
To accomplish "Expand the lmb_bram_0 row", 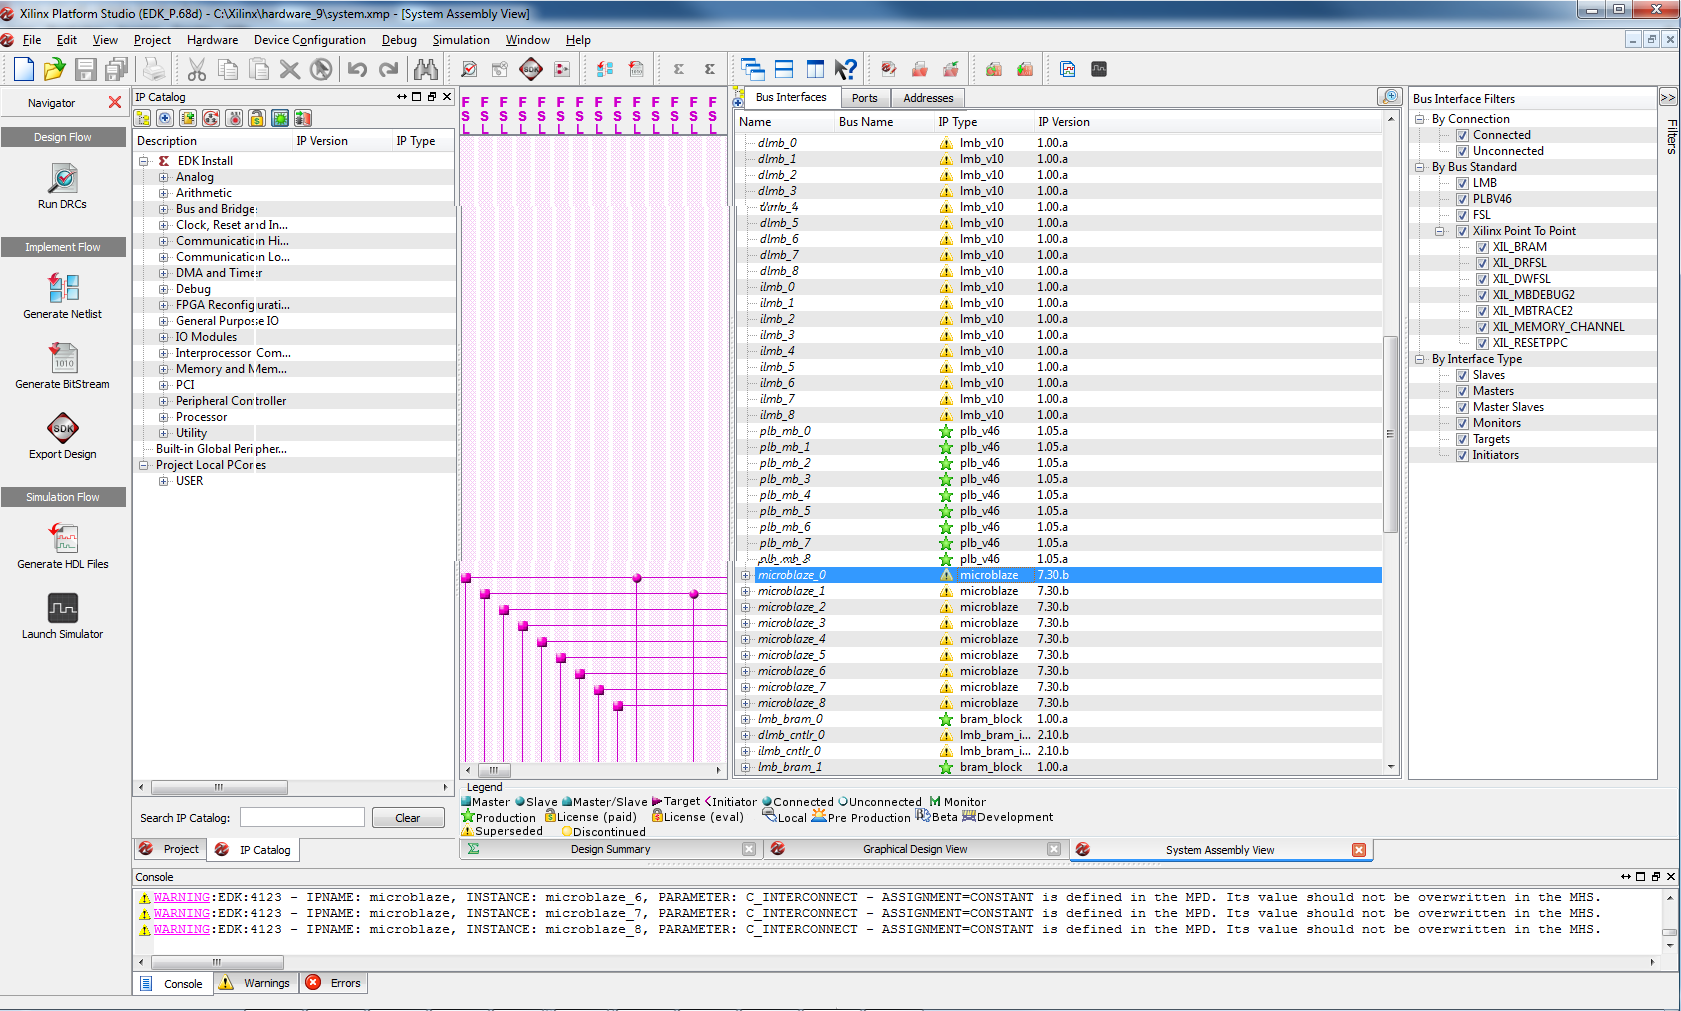I will pyautogui.click(x=745, y=719).
